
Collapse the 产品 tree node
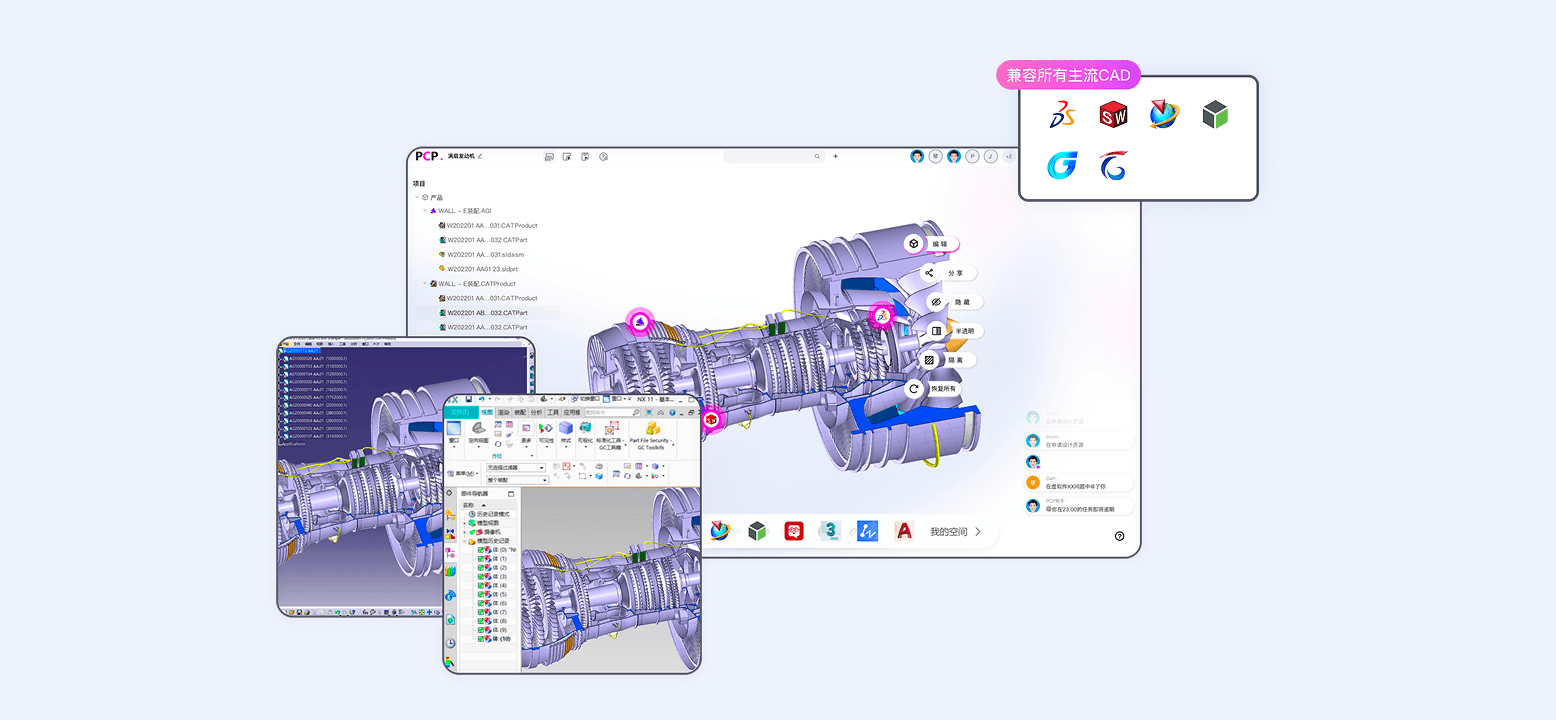[417, 197]
